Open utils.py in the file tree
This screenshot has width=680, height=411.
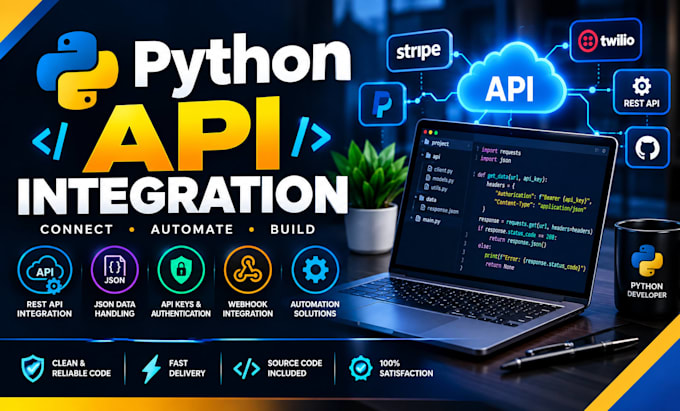click(x=435, y=188)
